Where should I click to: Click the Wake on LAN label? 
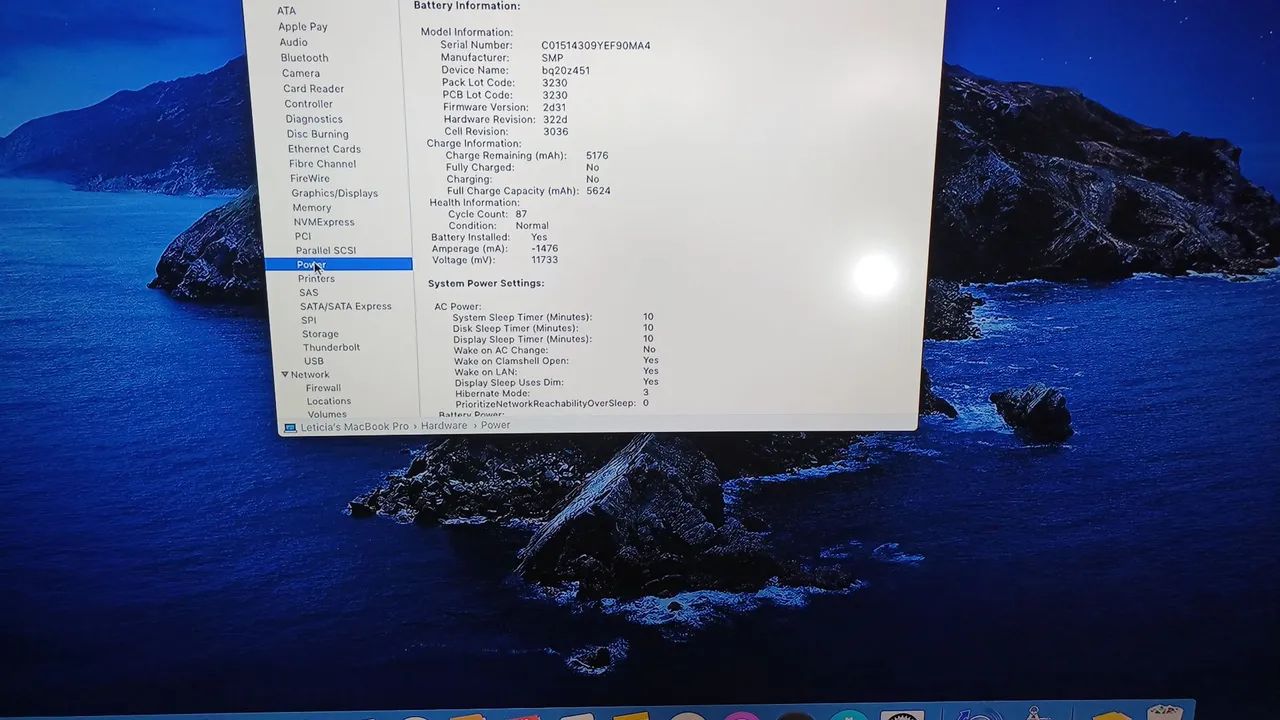coord(486,372)
